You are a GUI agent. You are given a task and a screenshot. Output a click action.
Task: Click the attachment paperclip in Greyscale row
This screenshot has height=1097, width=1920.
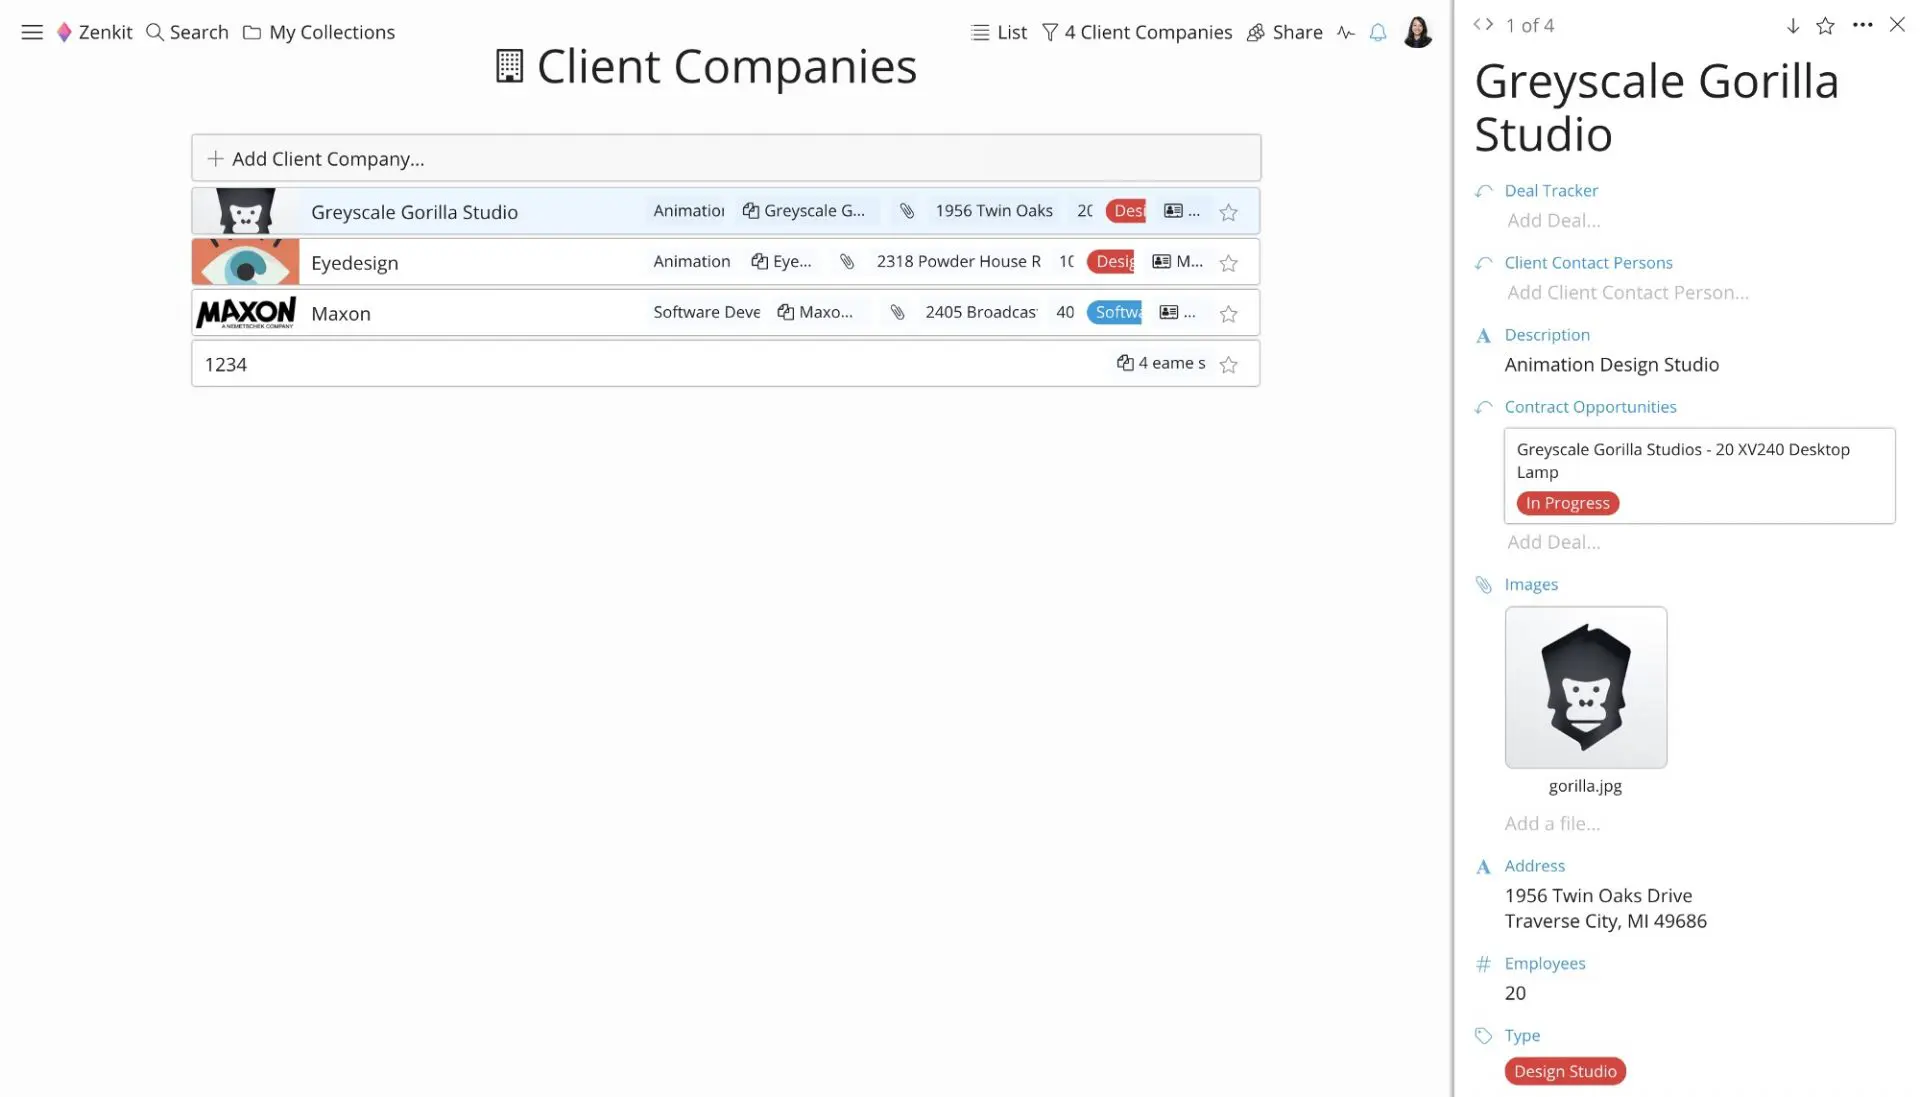point(906,211)
